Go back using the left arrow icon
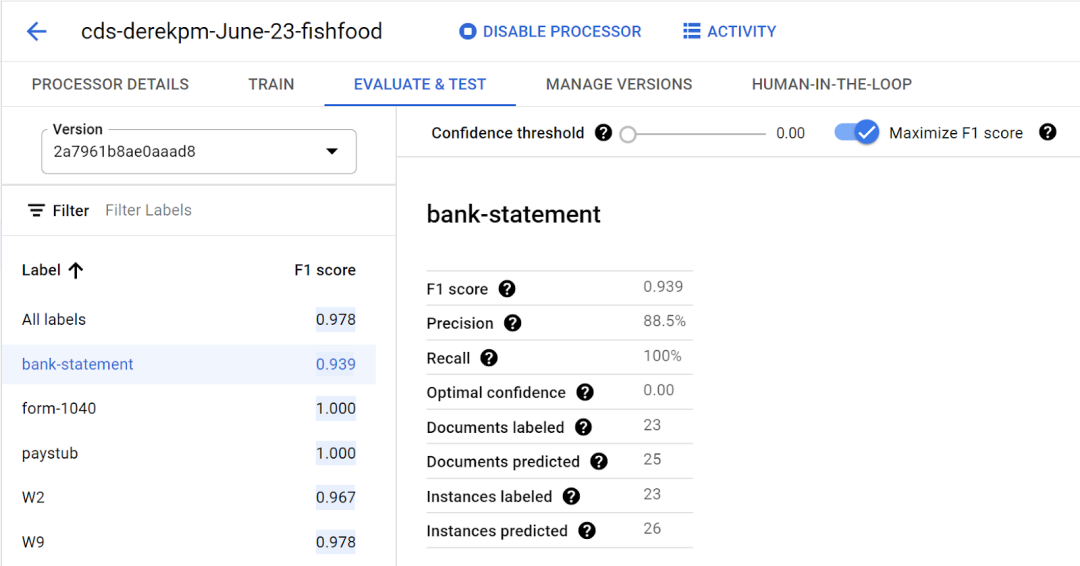The image size is (1080, 566). 37,31
